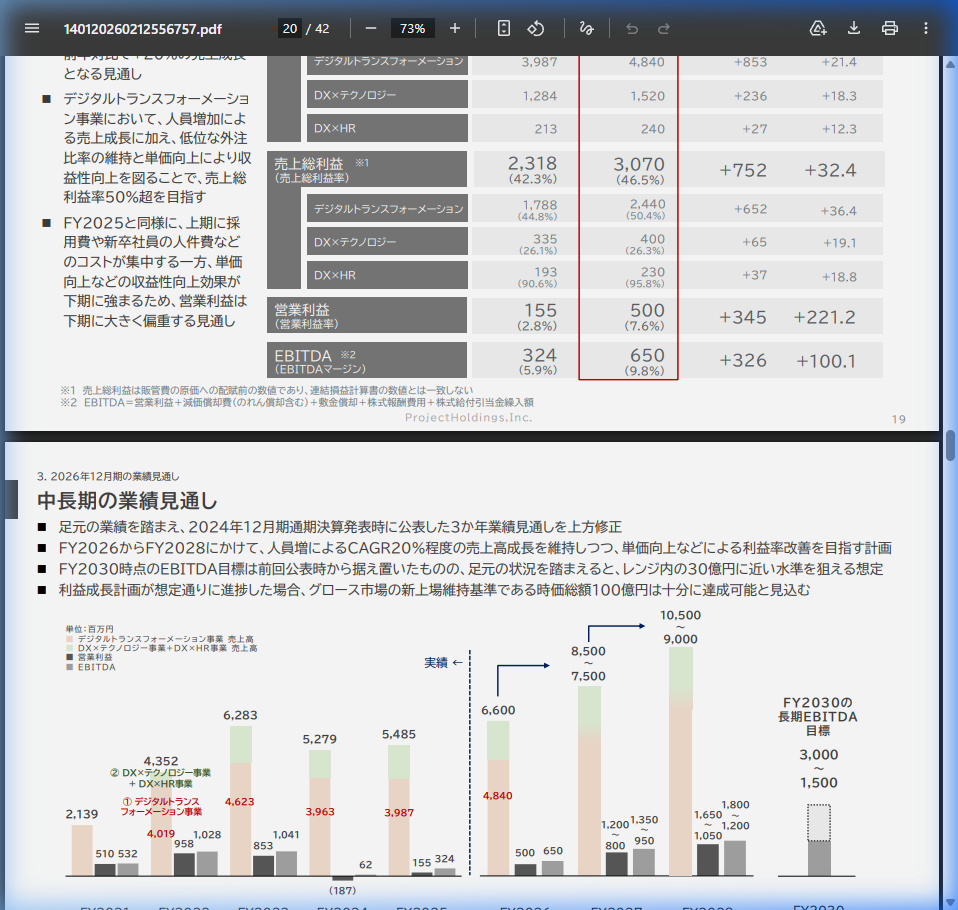958x910 pixels.
Task: Zoom in using the plus button
Action: [455, 28]
